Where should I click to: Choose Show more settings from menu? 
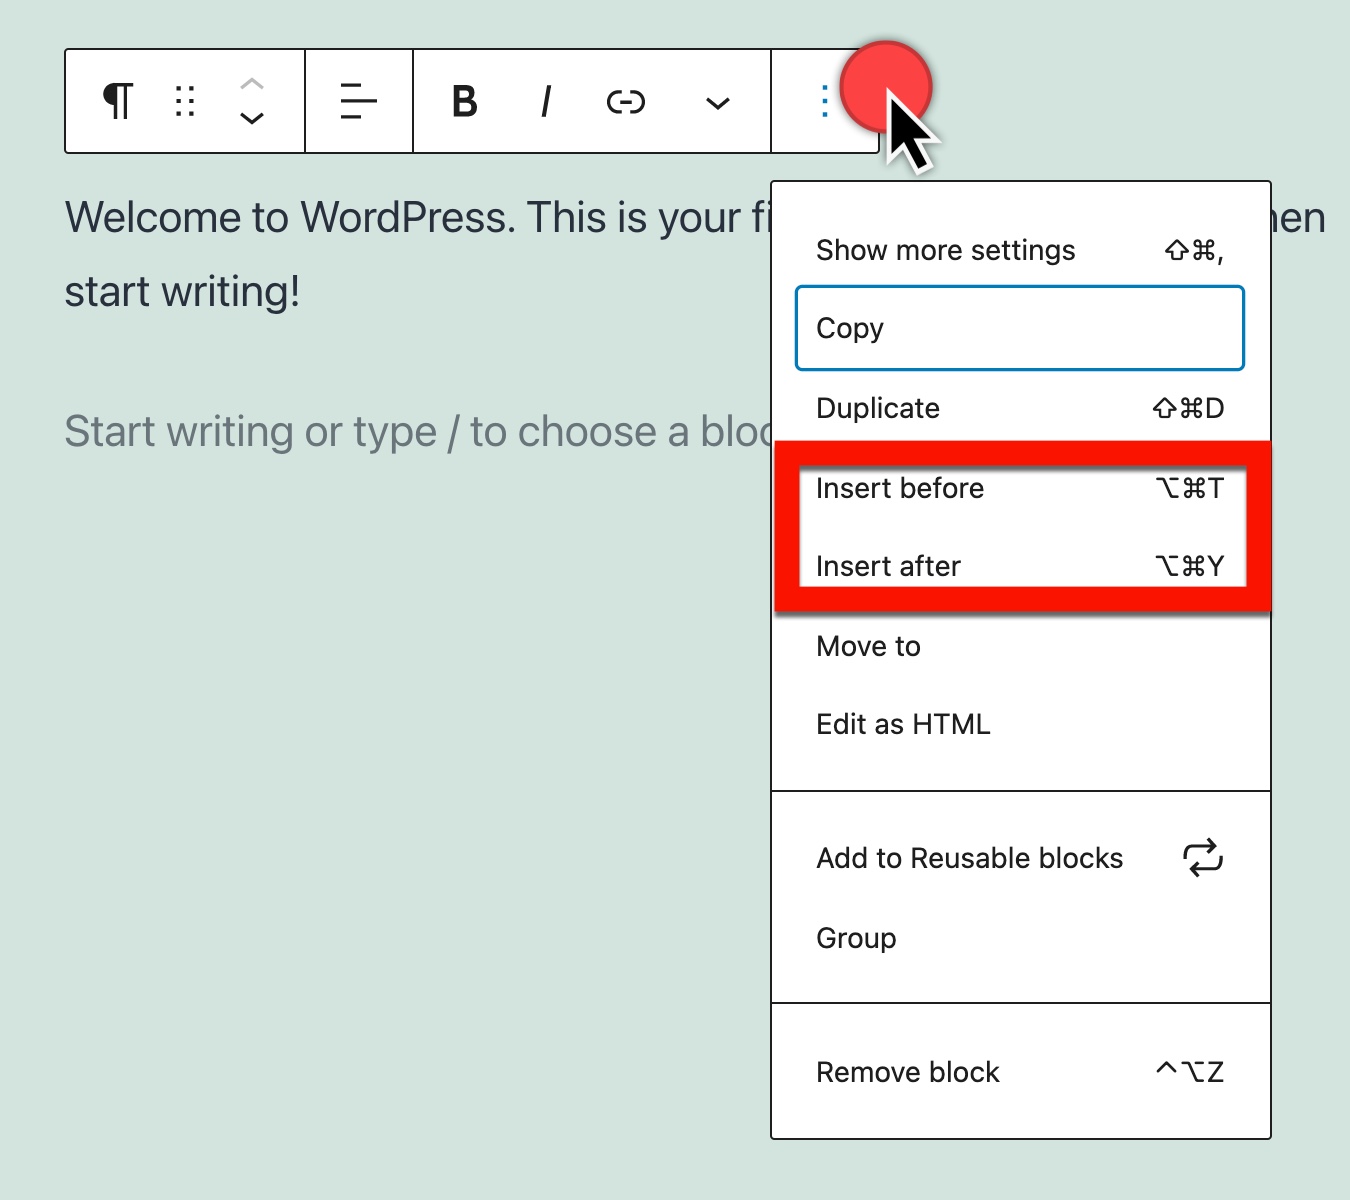[x=1020, y=250]
